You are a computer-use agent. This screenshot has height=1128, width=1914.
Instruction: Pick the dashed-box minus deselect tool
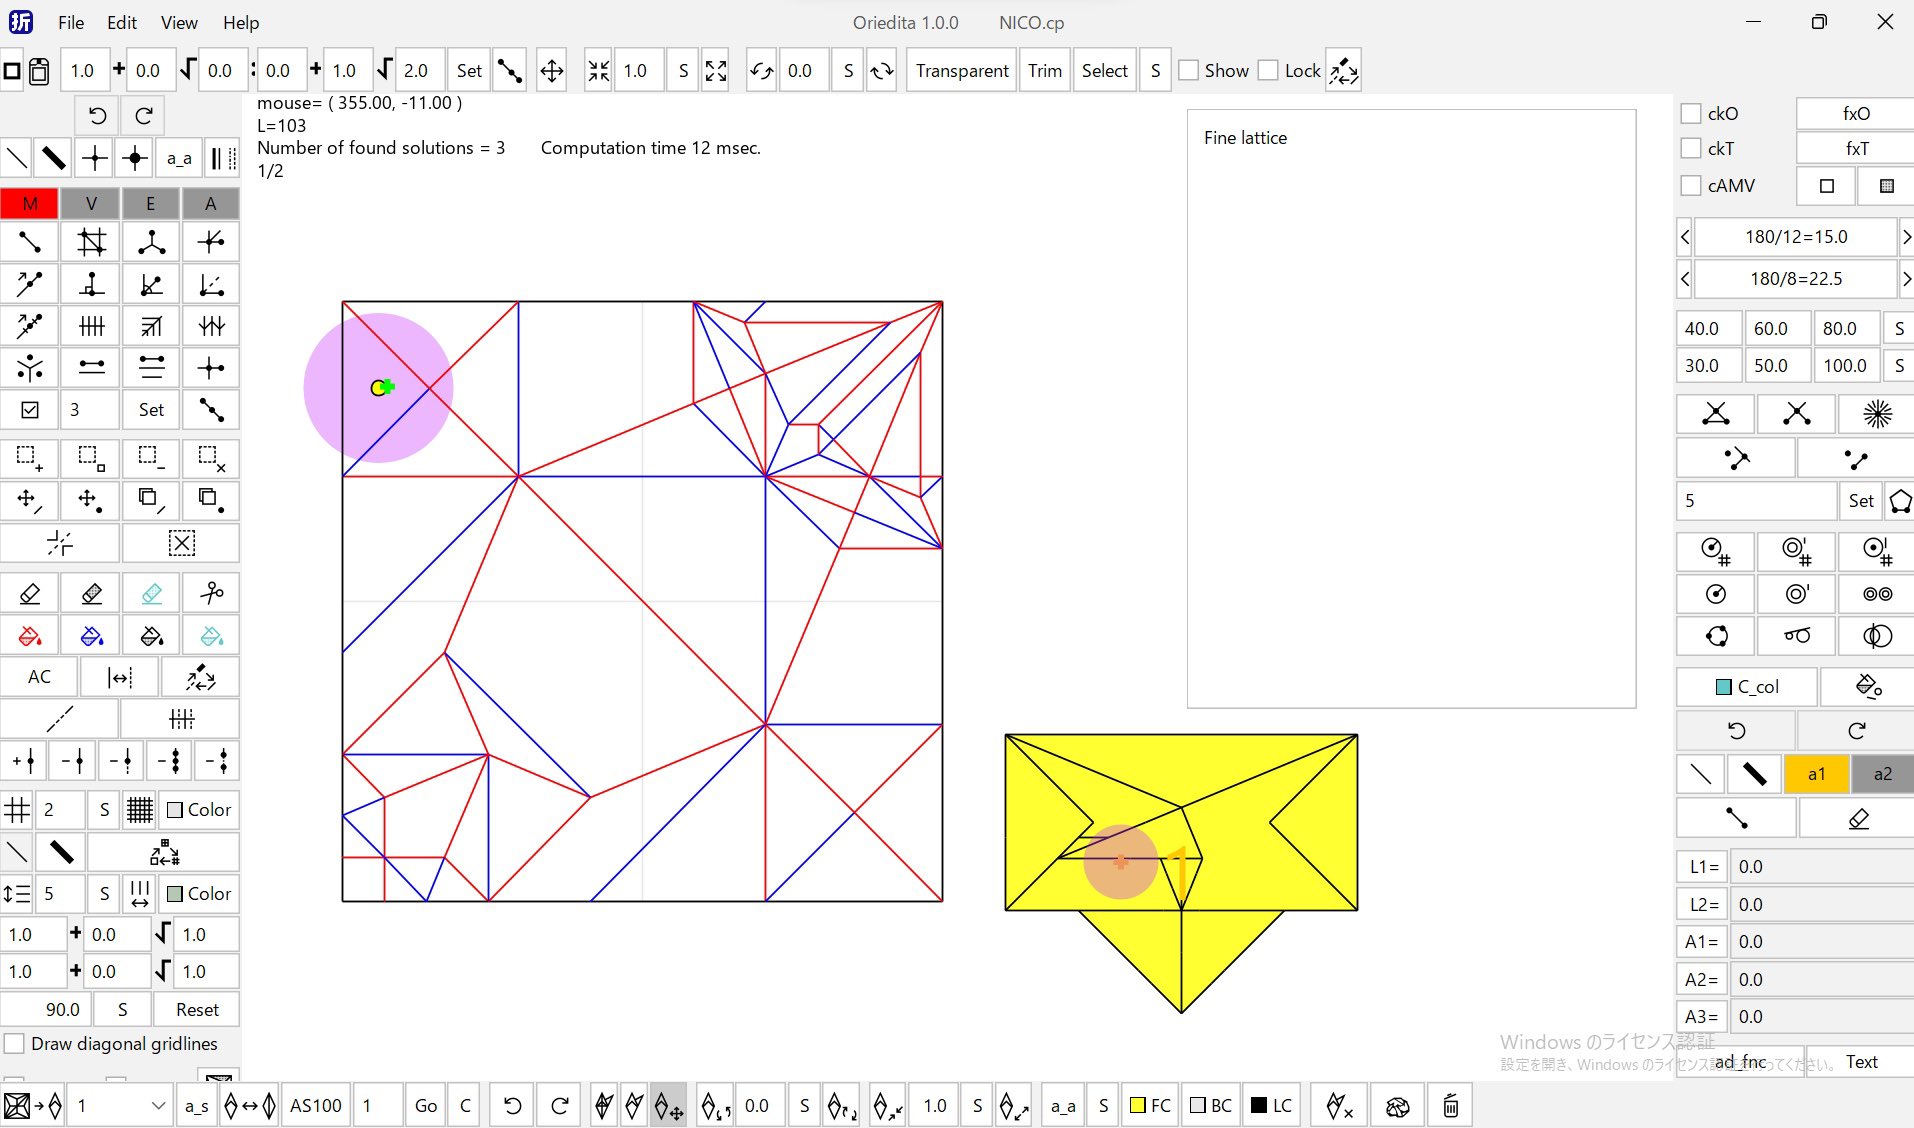(x=151, y=459)
